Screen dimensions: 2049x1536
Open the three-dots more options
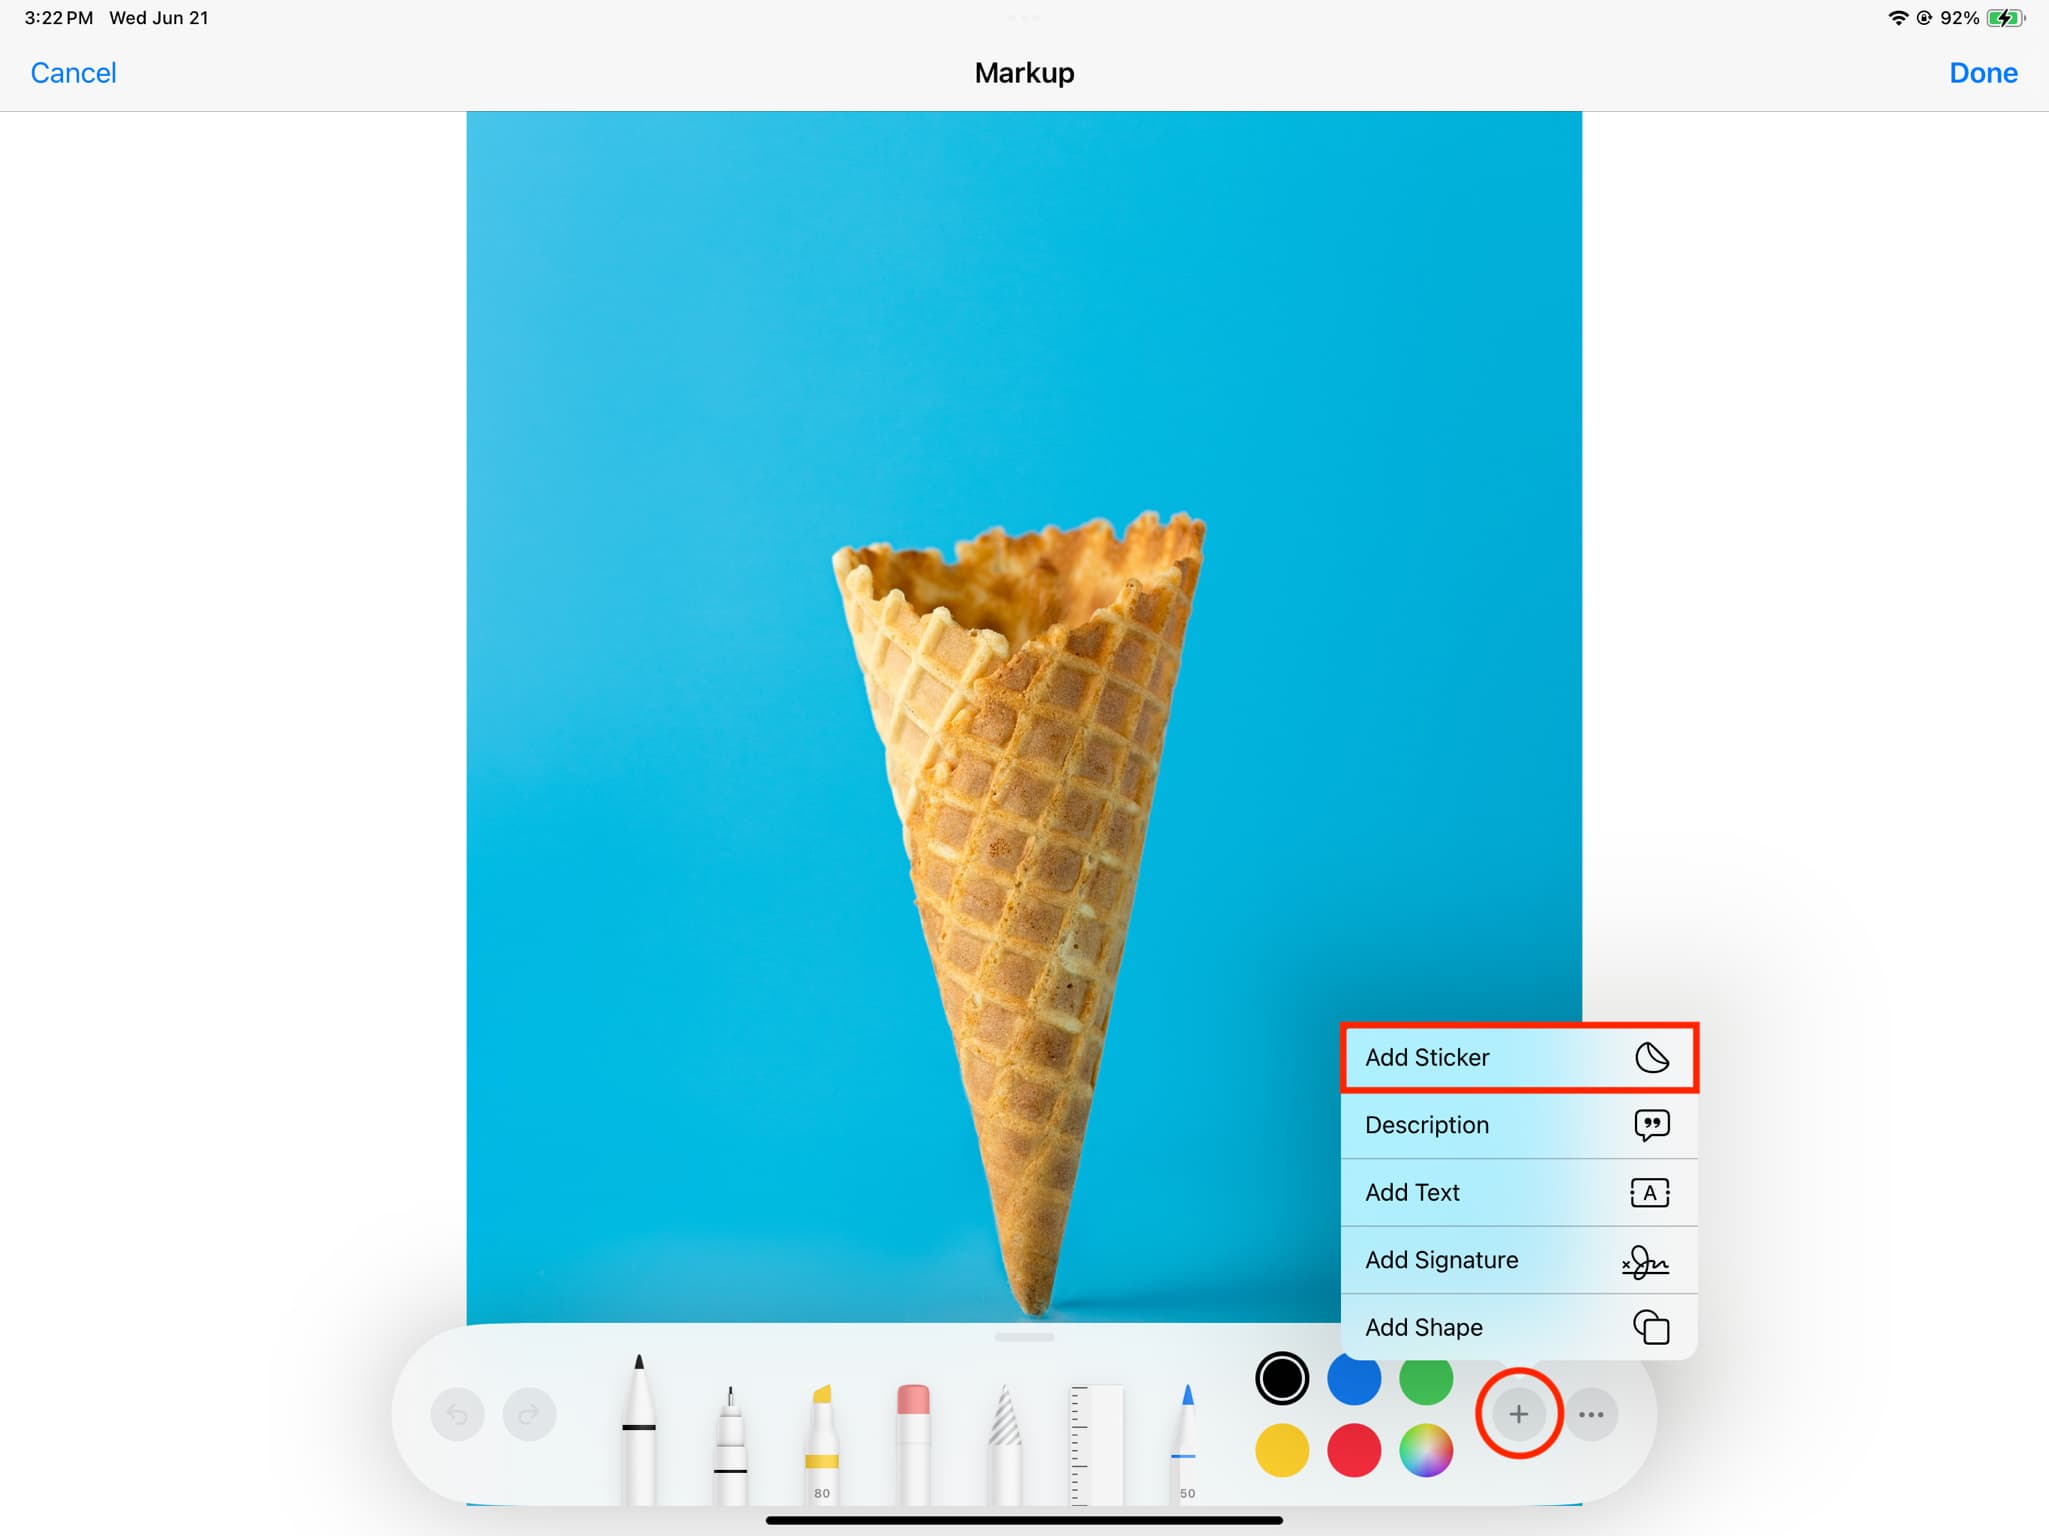point(1591,1414)
